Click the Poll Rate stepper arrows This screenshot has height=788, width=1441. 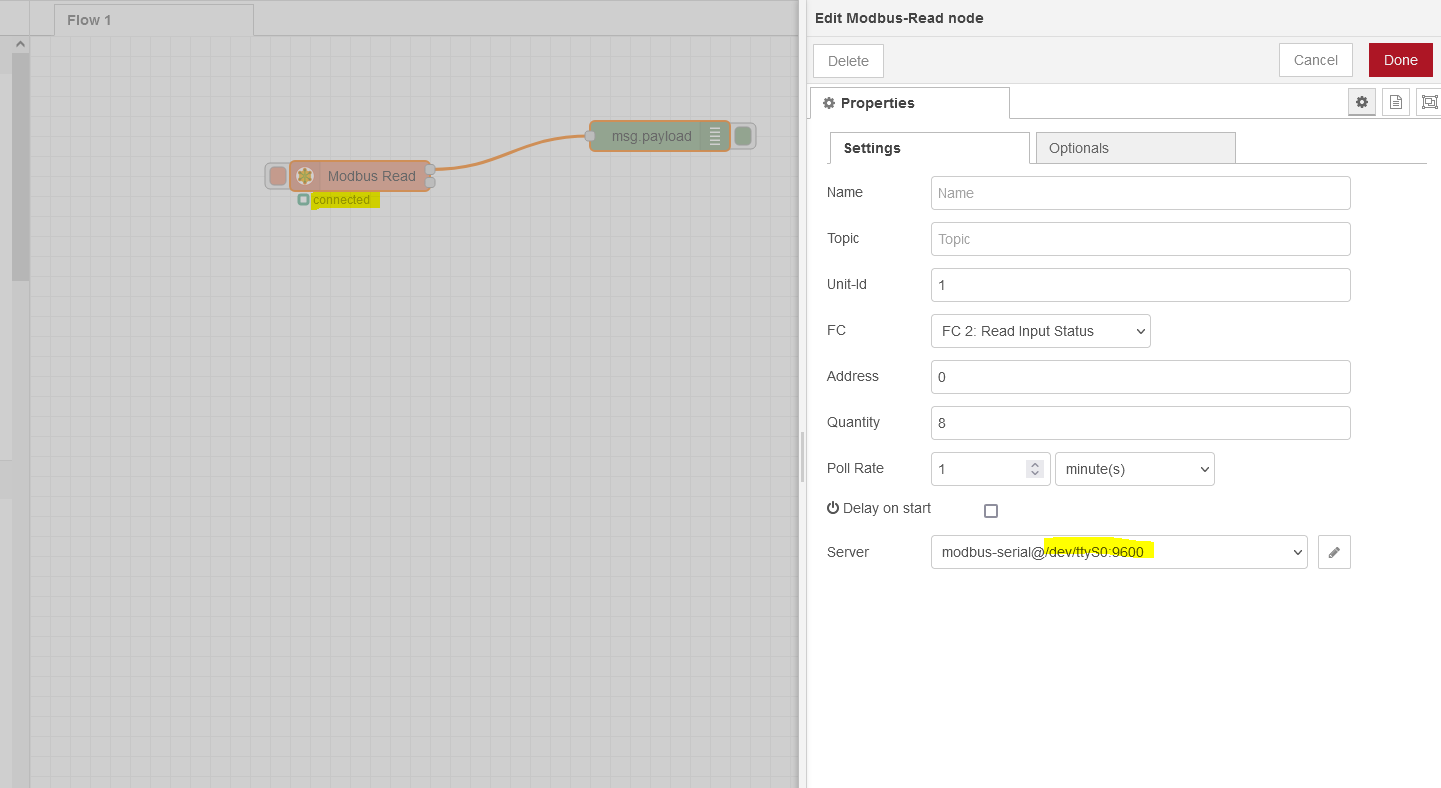coord(1034,469)
